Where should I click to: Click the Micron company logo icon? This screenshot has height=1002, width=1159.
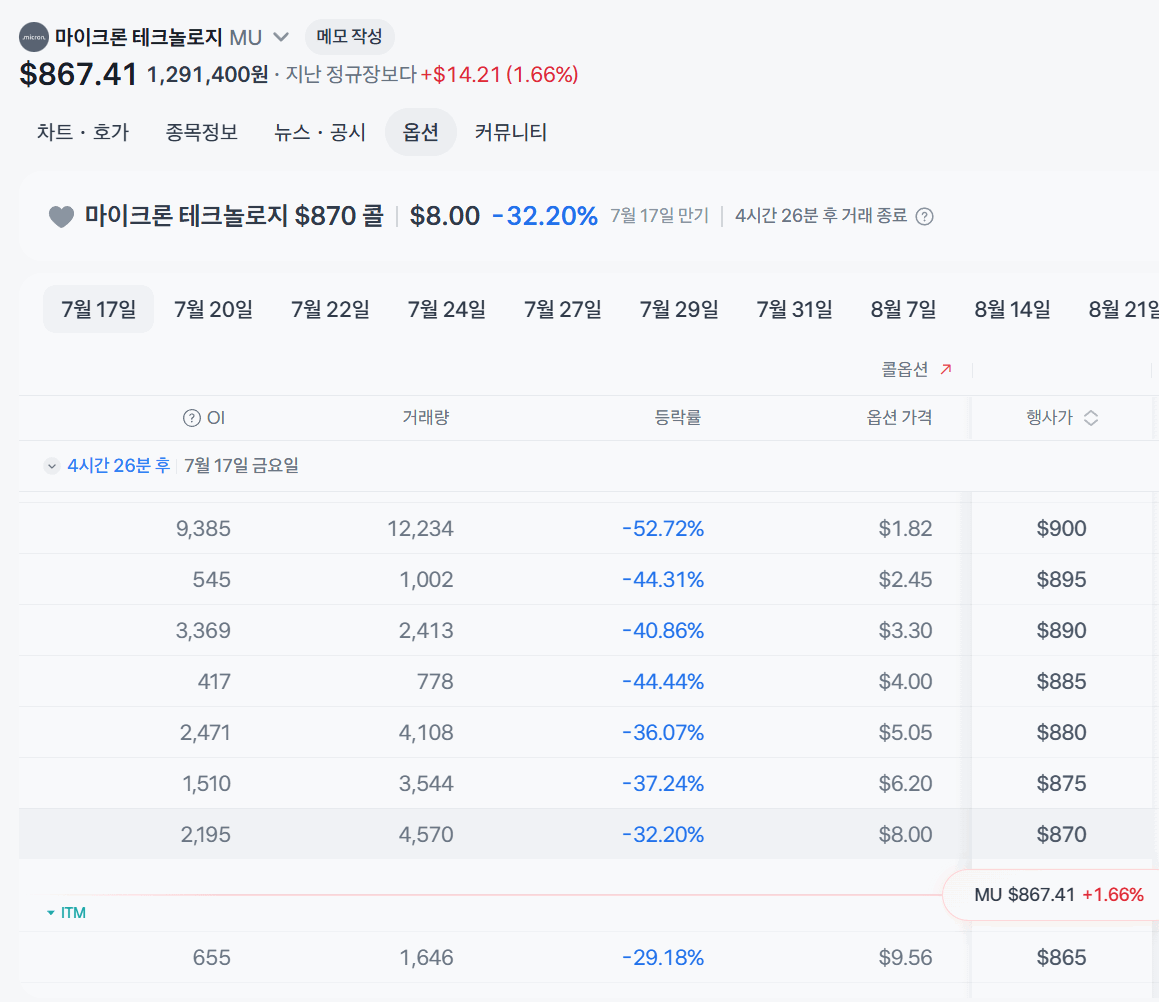(33, 37)
